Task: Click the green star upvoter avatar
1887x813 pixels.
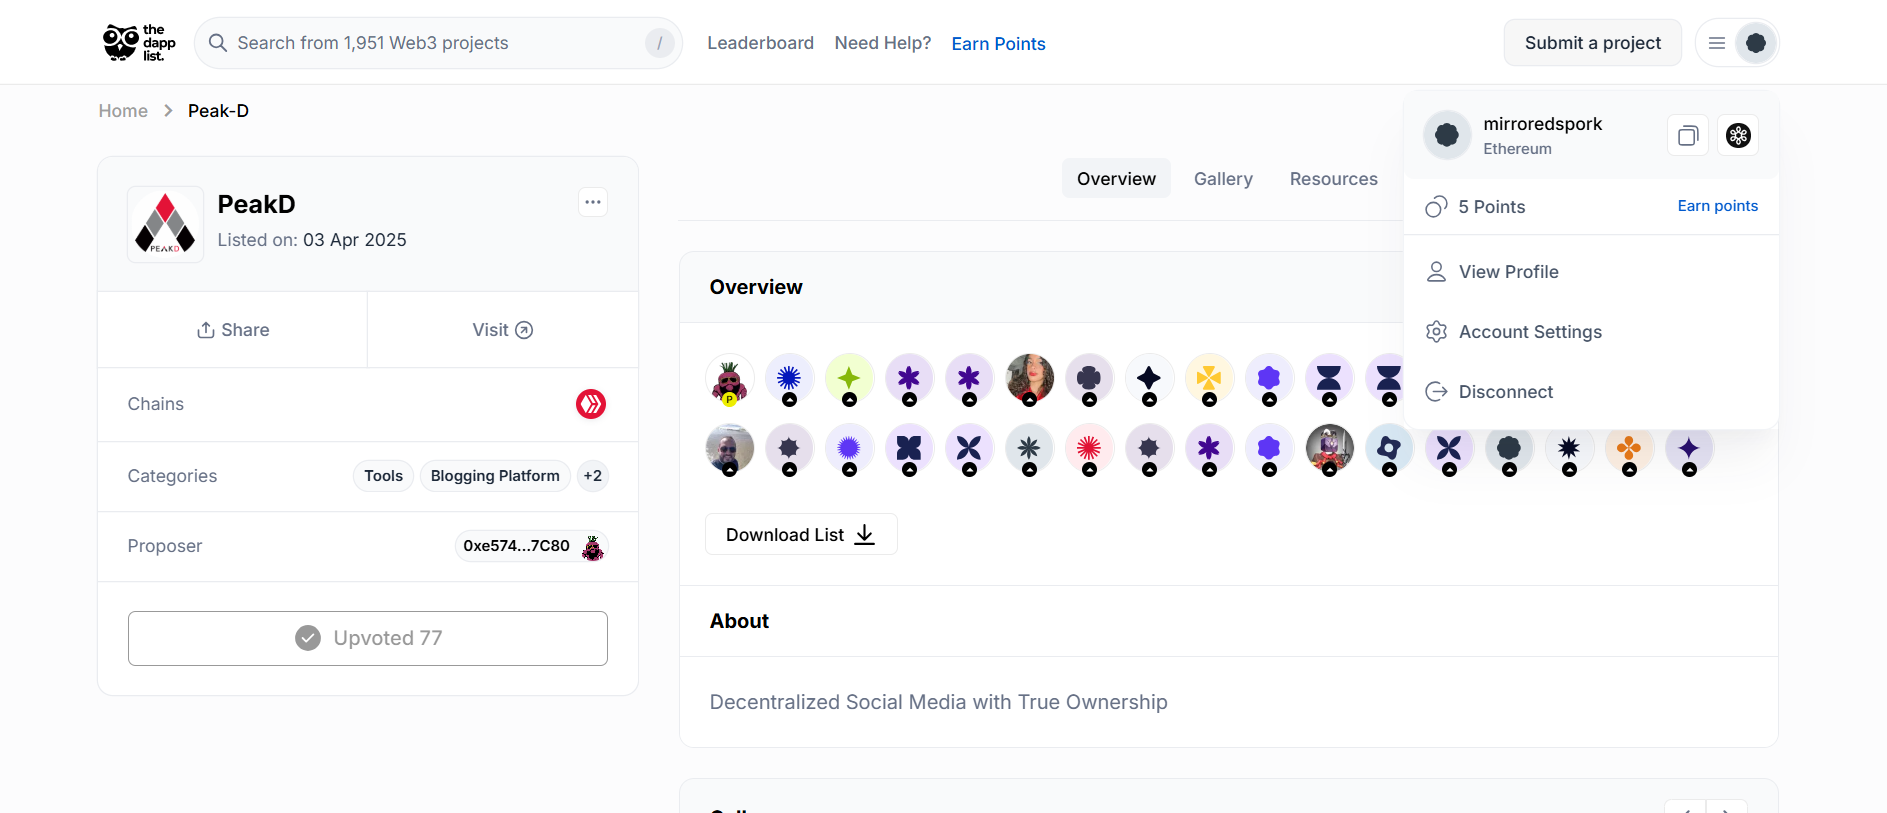Action: point(849,379)
